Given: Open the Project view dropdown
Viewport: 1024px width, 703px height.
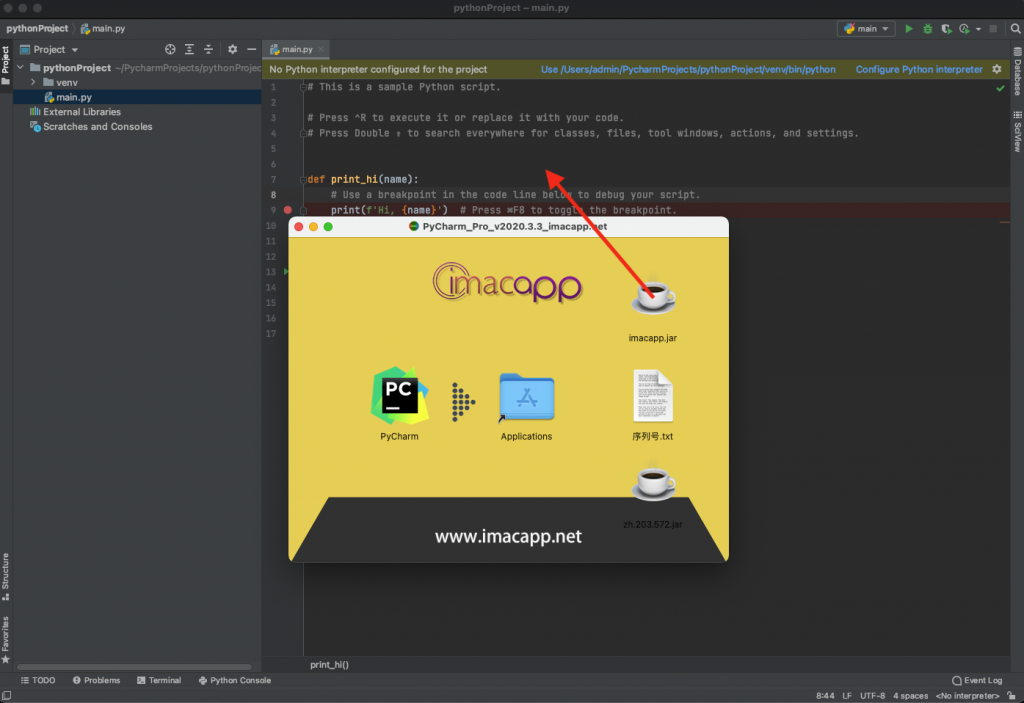Looking at the screenshot, I should point(50,50).
